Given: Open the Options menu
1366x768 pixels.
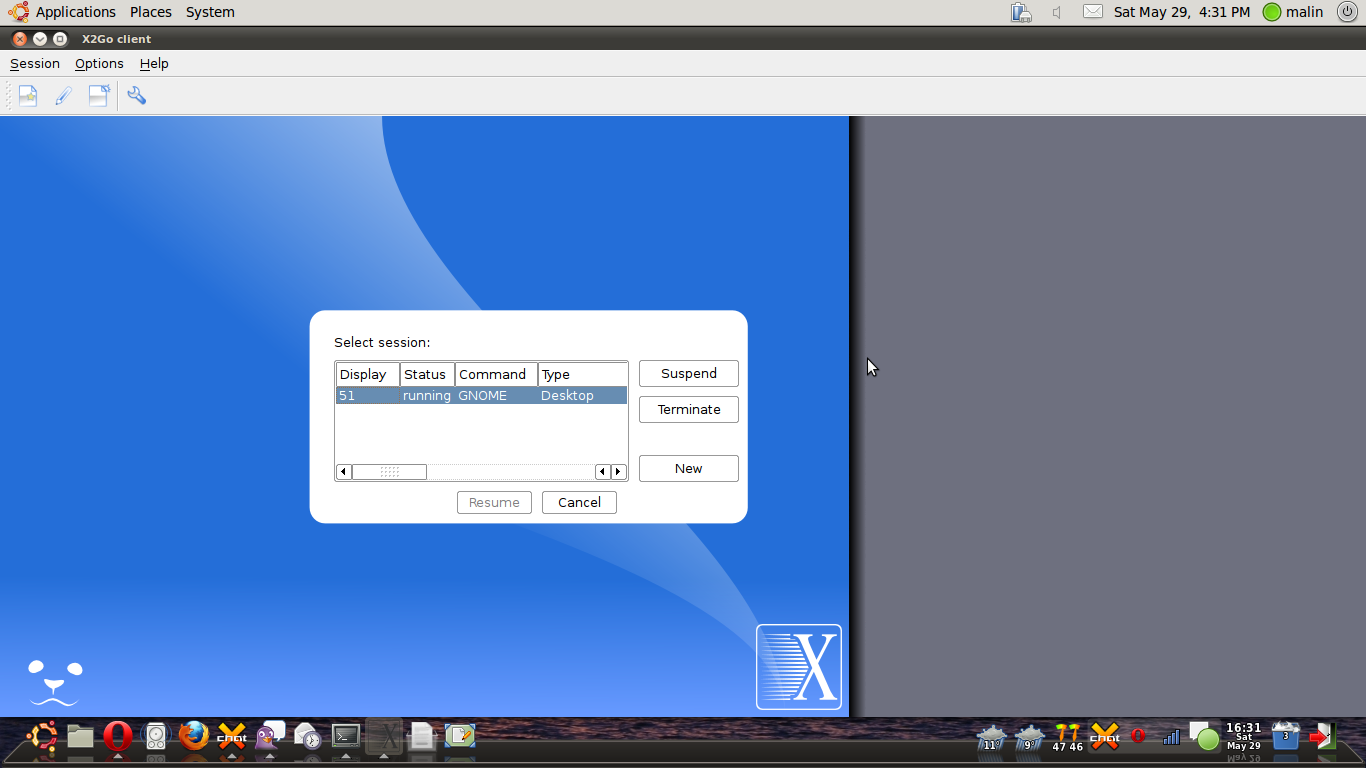Looking at the screenshot, I should [99, 63].
